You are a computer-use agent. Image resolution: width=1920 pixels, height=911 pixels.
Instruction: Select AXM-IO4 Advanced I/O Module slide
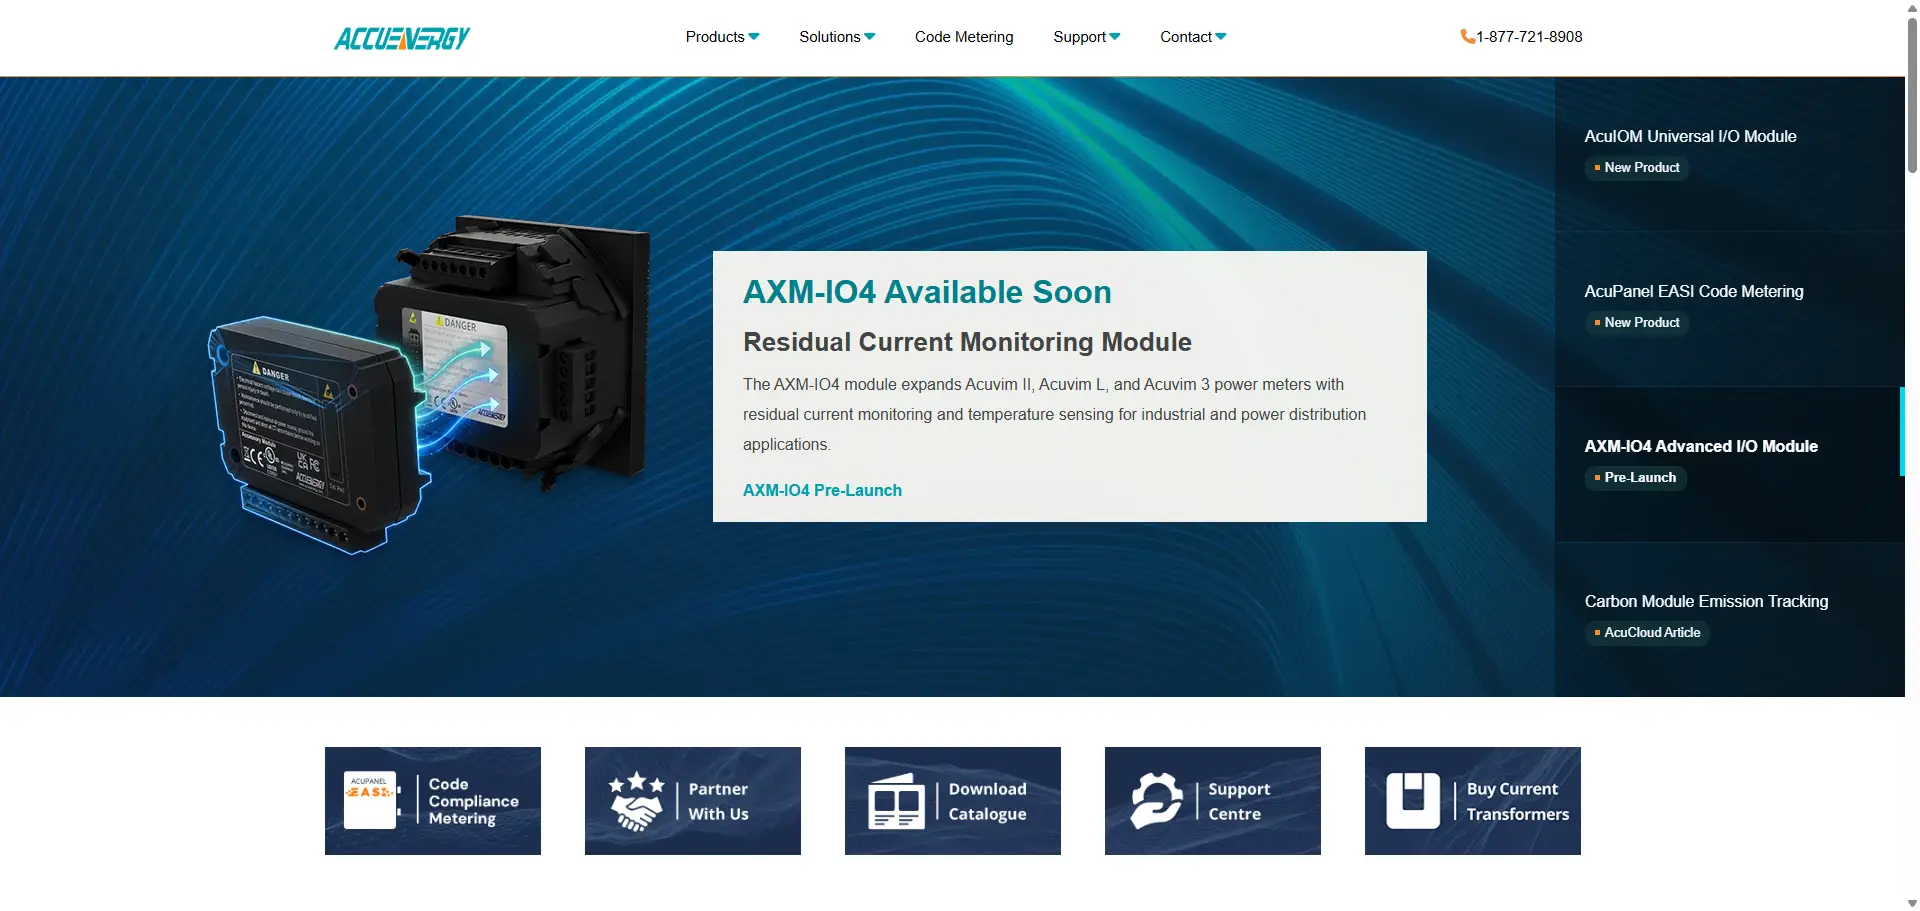(x=1730, y=464)
